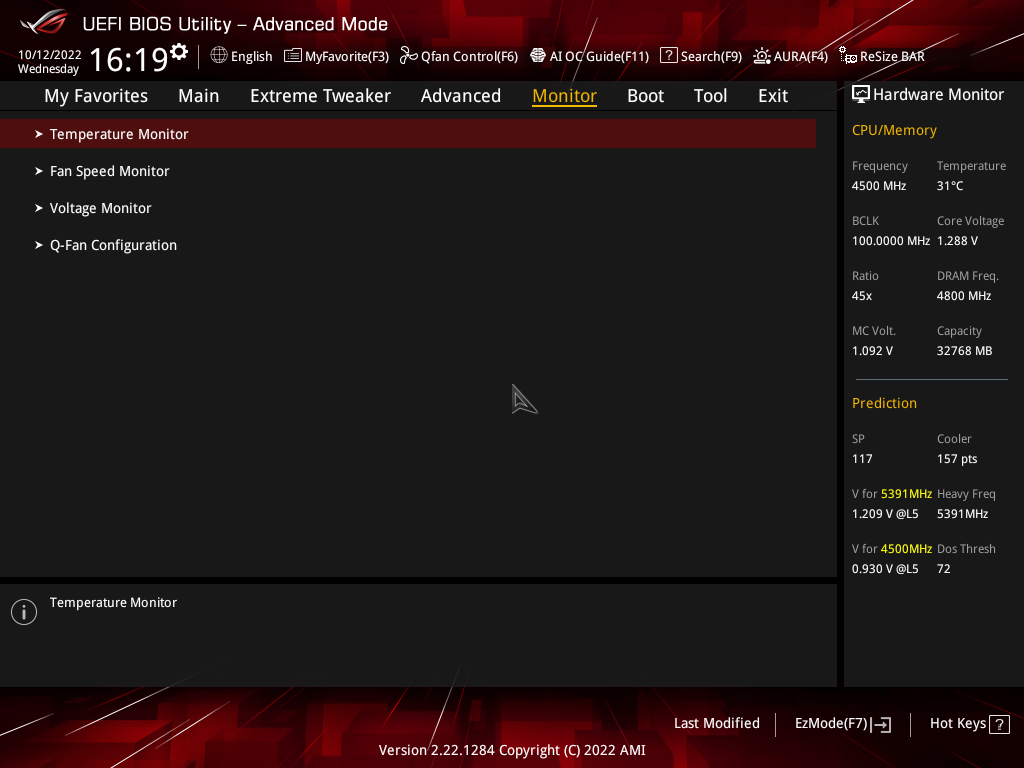Click the ROG logo

click(x=44, y=22)
